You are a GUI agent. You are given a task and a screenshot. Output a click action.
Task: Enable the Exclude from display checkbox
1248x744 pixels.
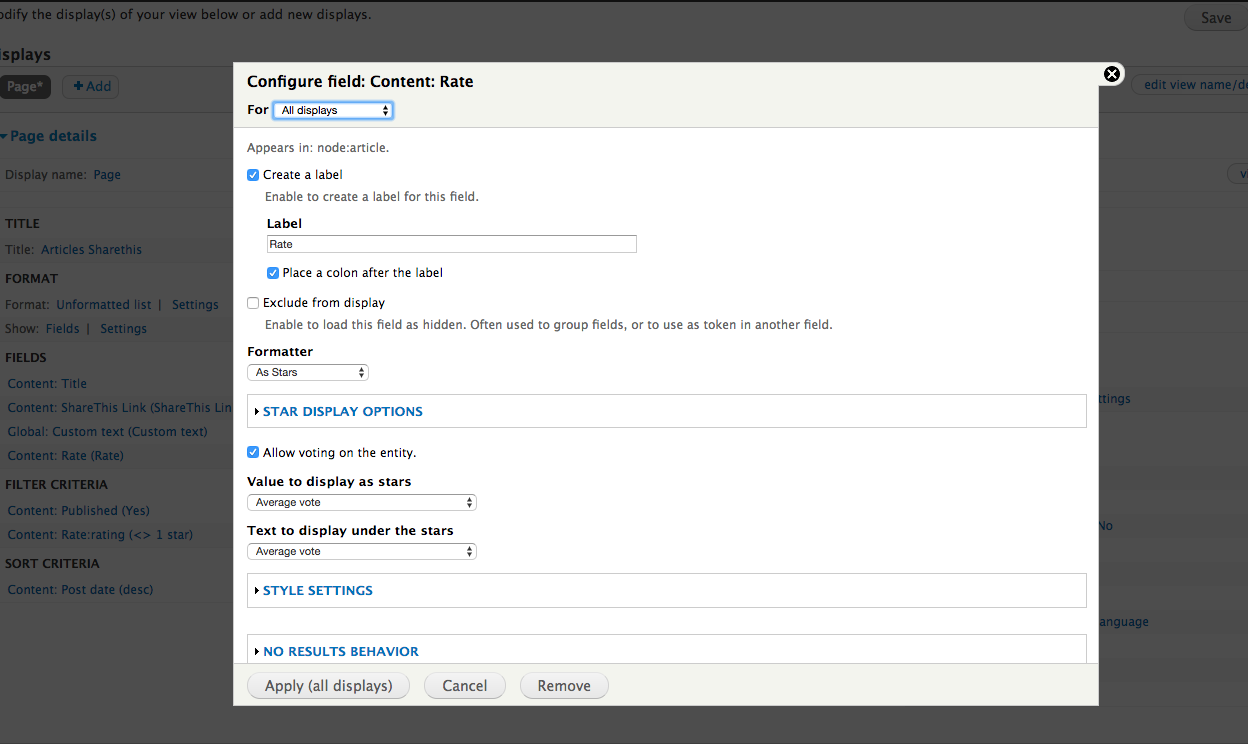tap(253, 303)
